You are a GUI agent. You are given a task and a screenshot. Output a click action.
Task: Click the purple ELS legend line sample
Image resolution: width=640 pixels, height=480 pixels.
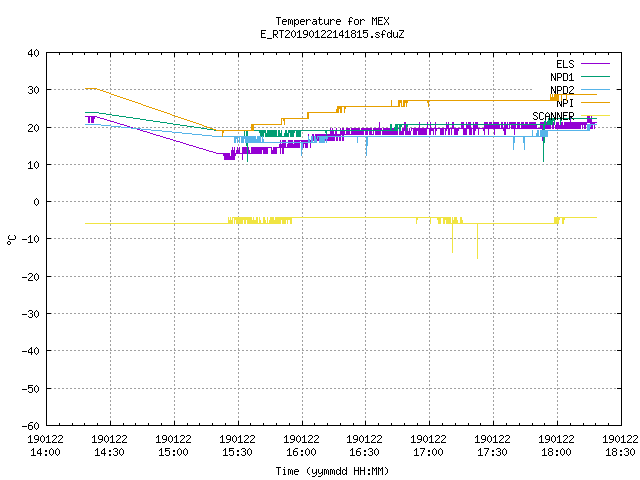tap(595, 64)
